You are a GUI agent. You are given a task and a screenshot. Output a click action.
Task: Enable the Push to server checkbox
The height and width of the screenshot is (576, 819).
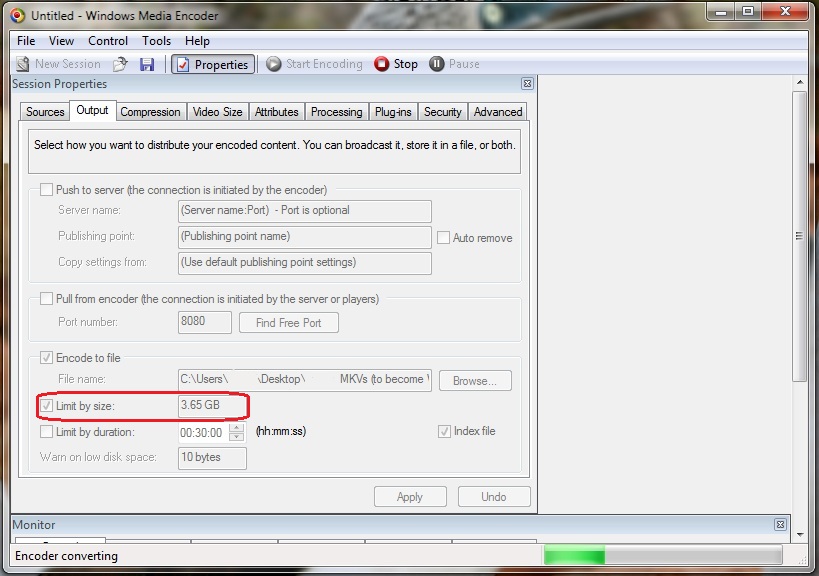point(46,189)
